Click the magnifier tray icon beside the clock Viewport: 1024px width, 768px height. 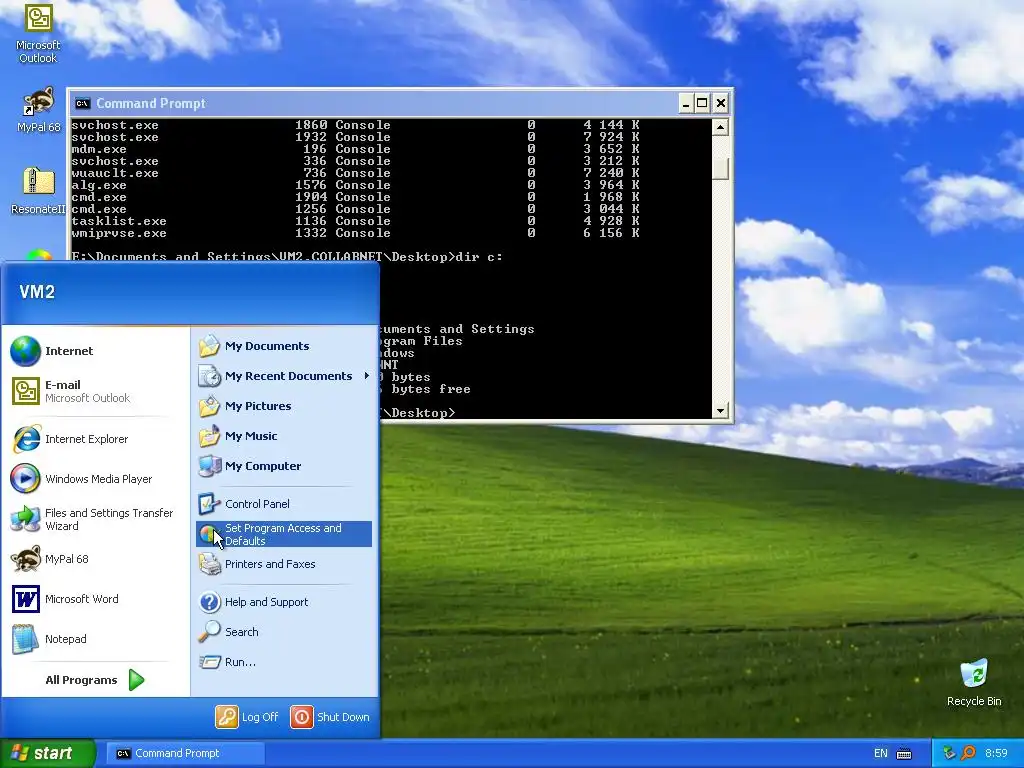(x=968, y=754)
